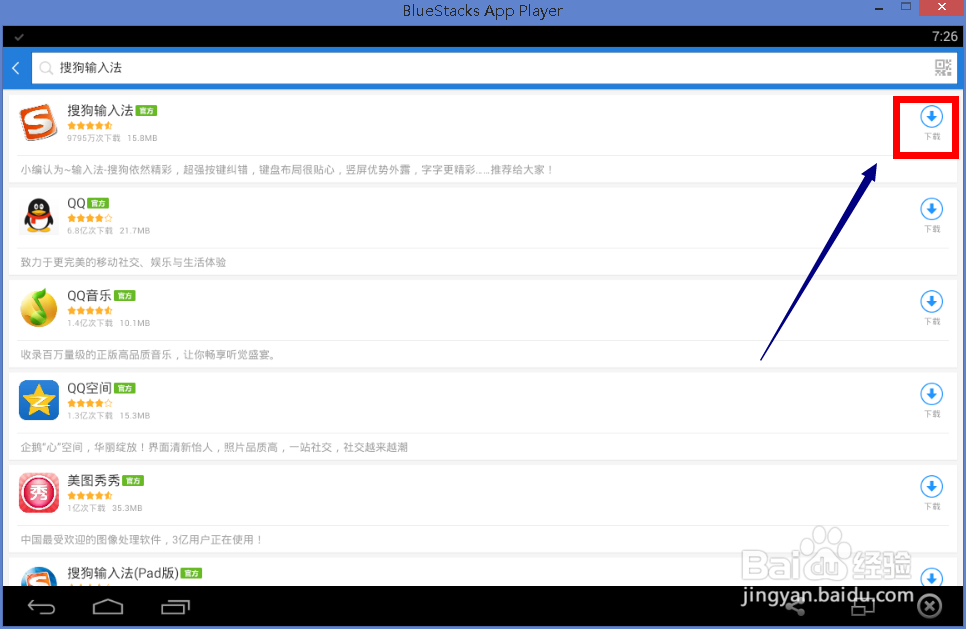The width and height of the screenshot is (966, 629).
Task: Download the QQ空间 app
Action: [932, 400]
